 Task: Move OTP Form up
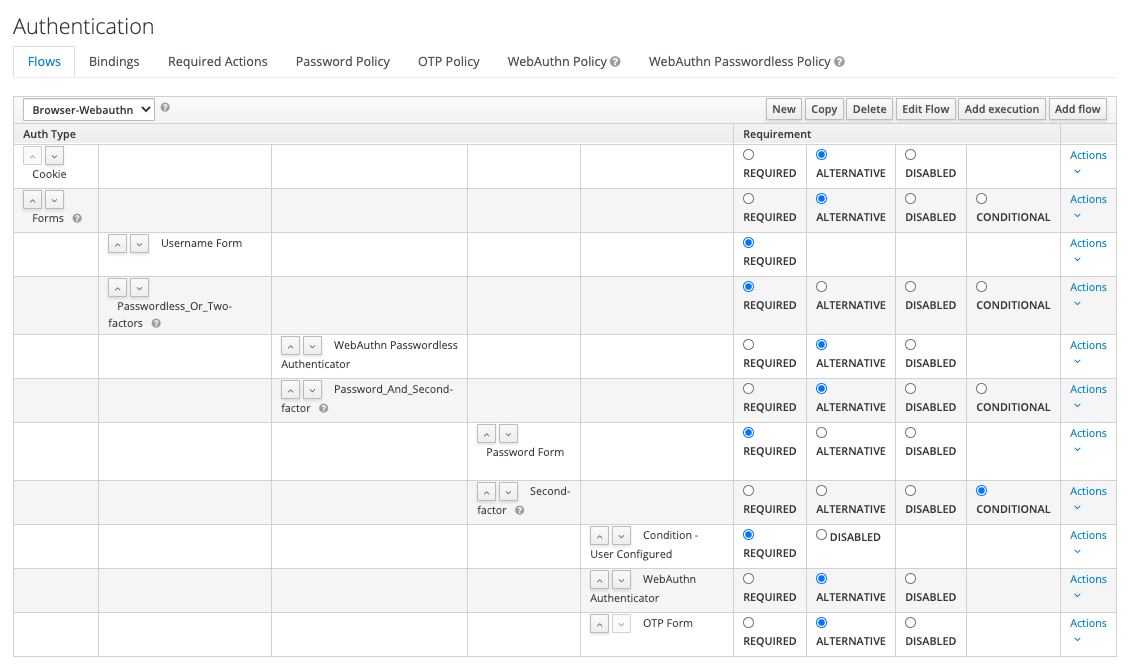[599, 623]
